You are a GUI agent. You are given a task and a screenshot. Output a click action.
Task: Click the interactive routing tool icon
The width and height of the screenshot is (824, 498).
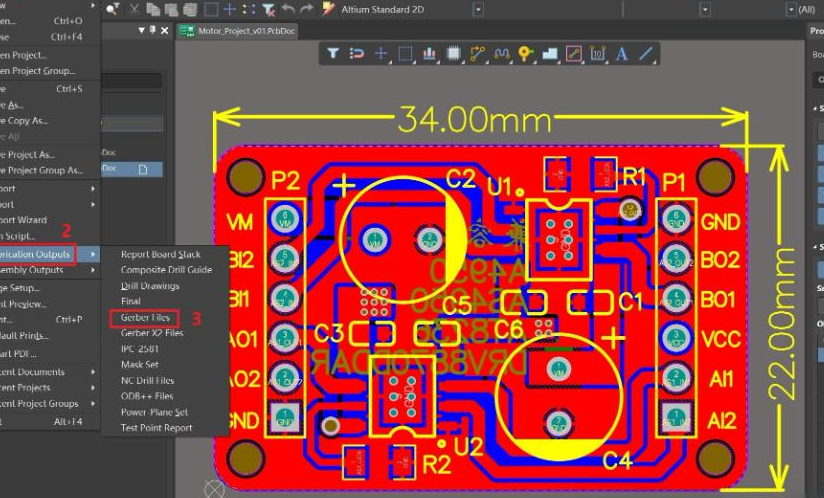(x=478, y=53)
